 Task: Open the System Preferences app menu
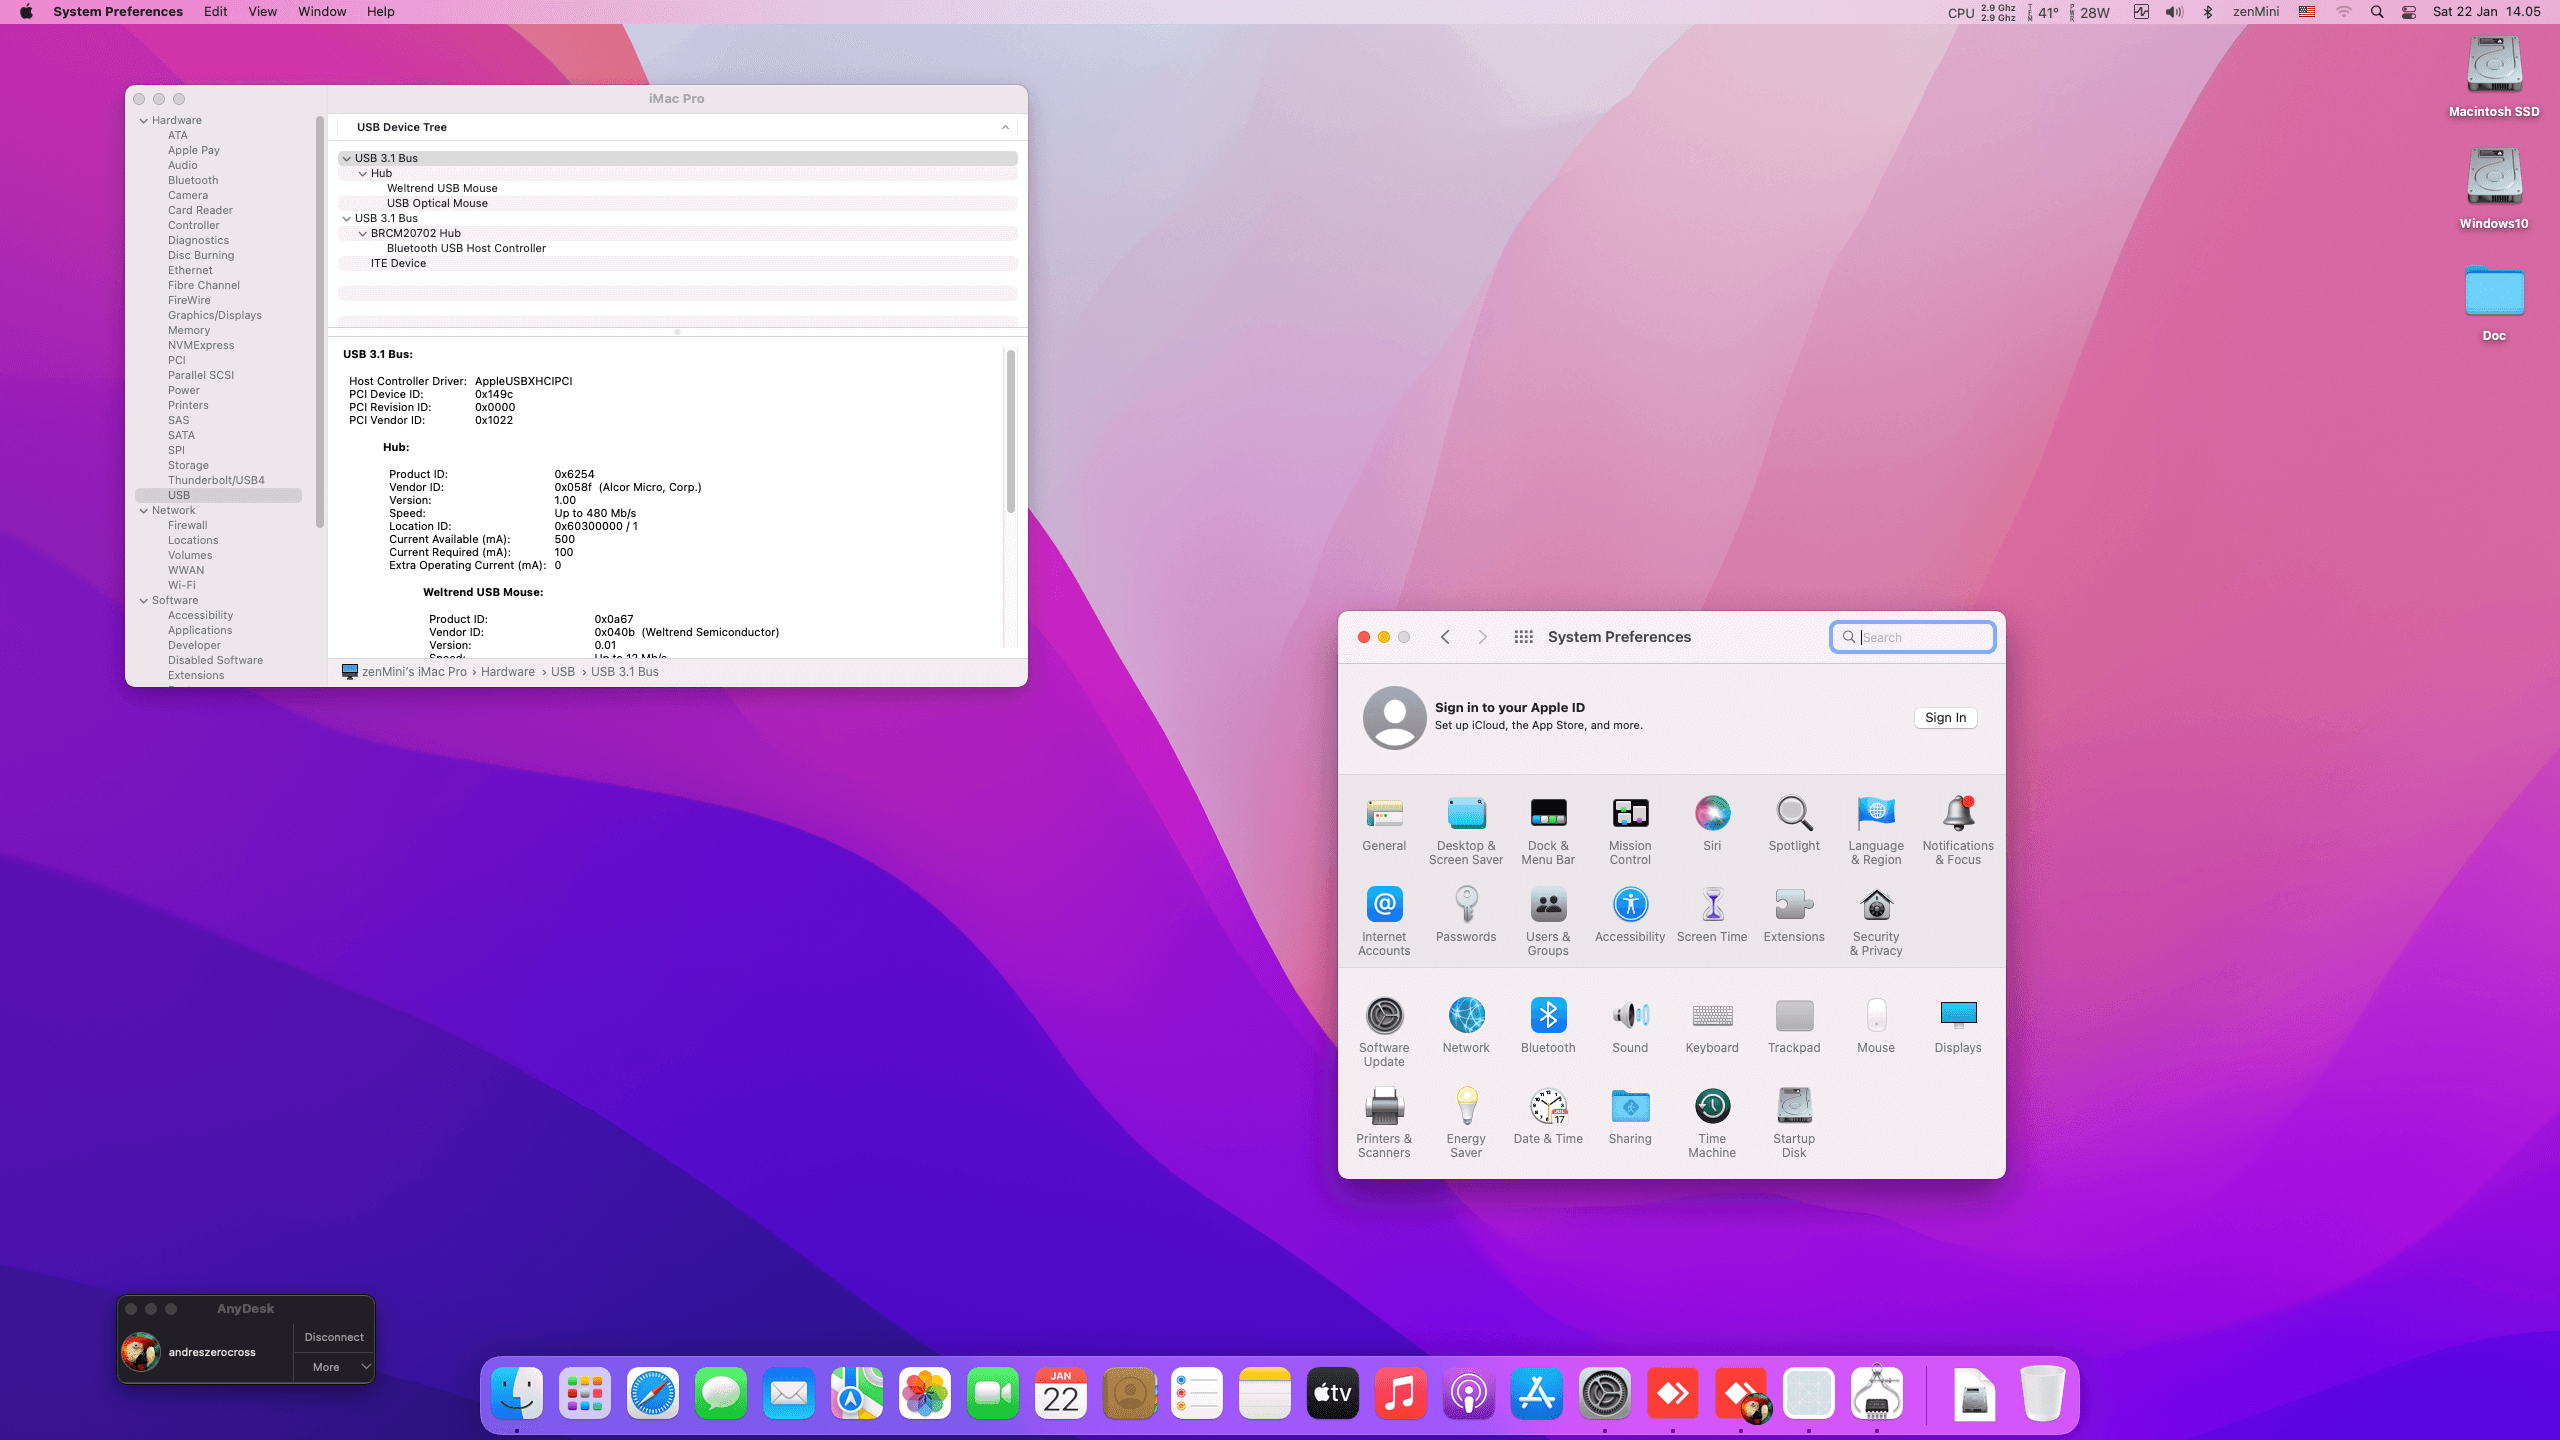click(118, 12)
